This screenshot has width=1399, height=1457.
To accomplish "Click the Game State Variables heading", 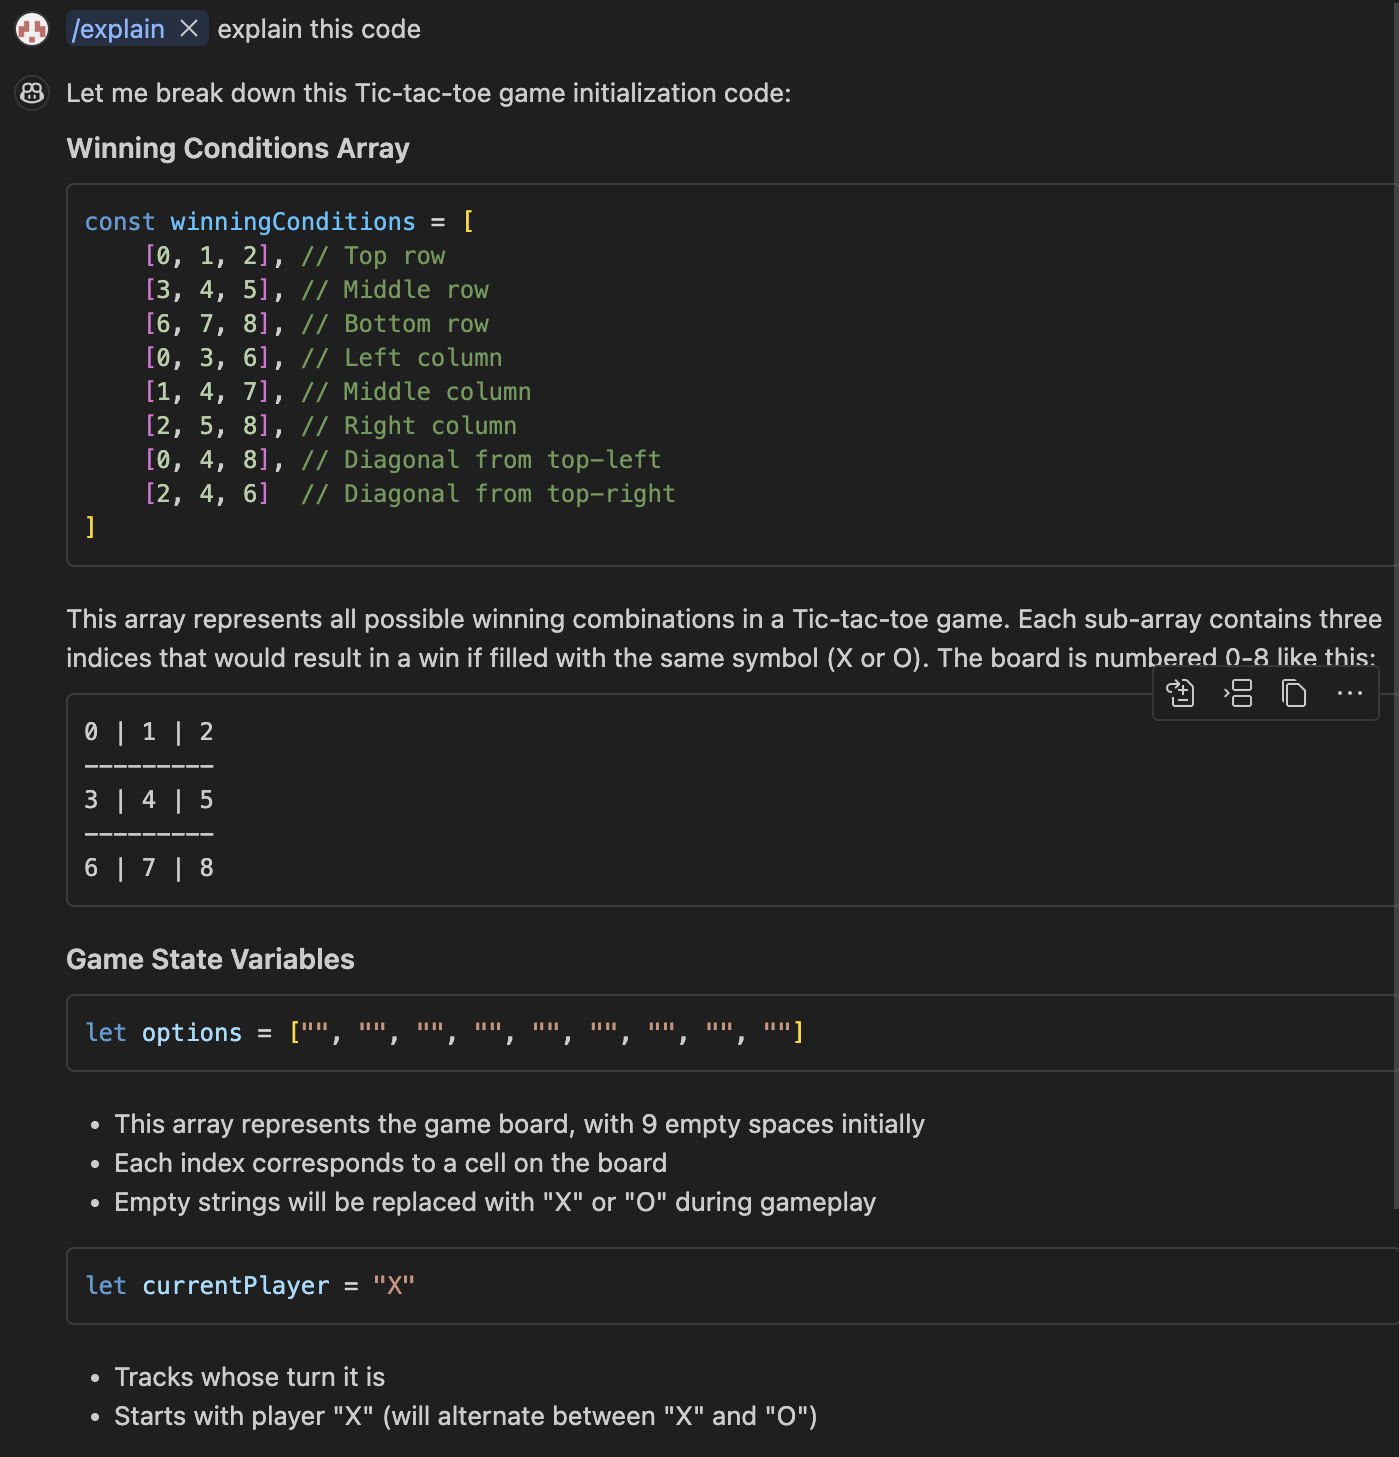I will pyautogui.click(x=210, y=959).
